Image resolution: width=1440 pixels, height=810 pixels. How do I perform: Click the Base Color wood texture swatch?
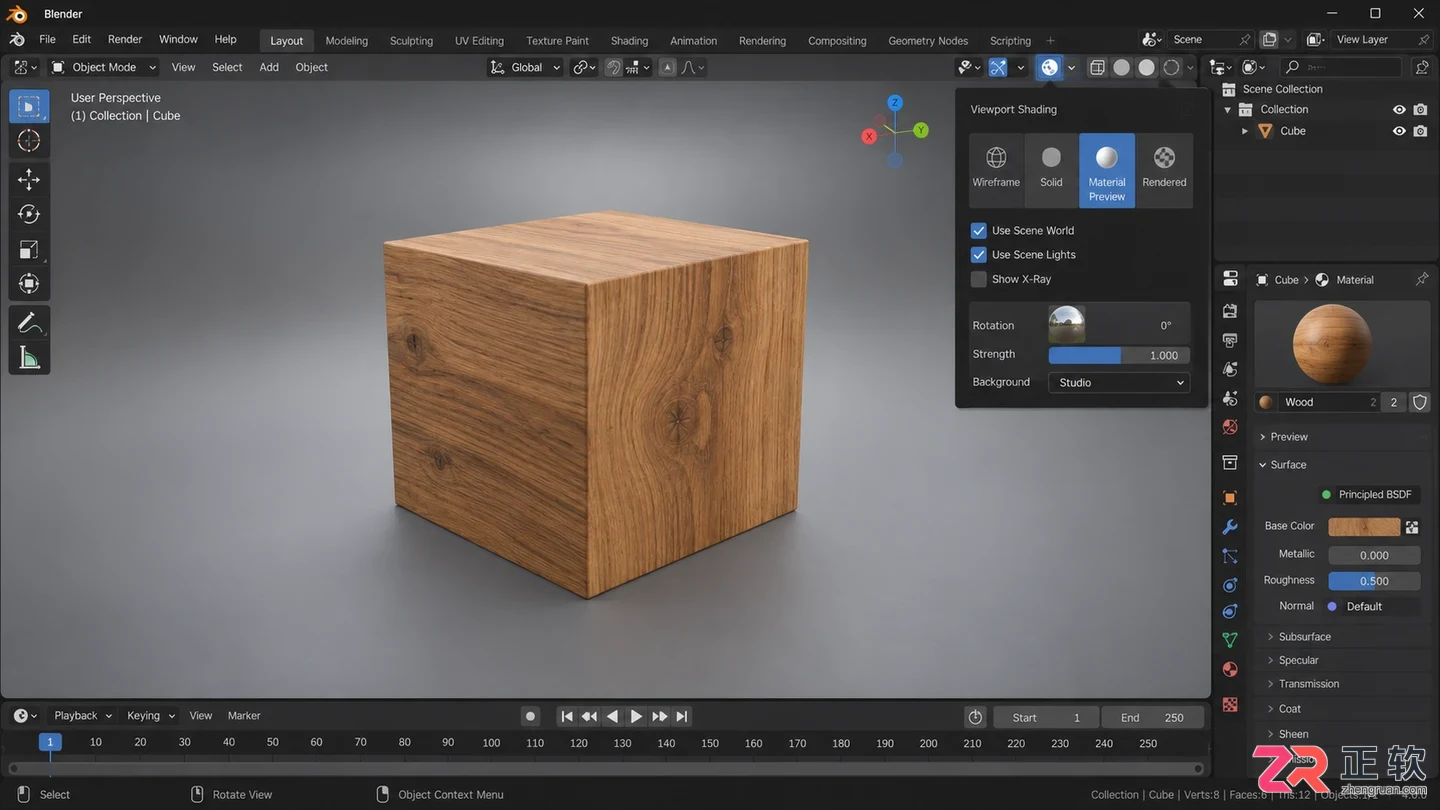click(x=1364, y=527)
